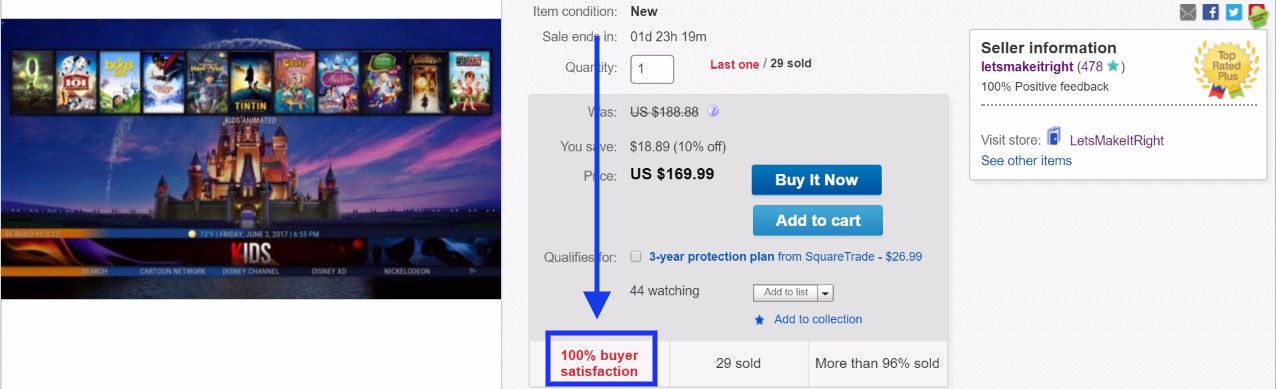
Task: Click the See other items link
Action: (x=1026, y=161)
